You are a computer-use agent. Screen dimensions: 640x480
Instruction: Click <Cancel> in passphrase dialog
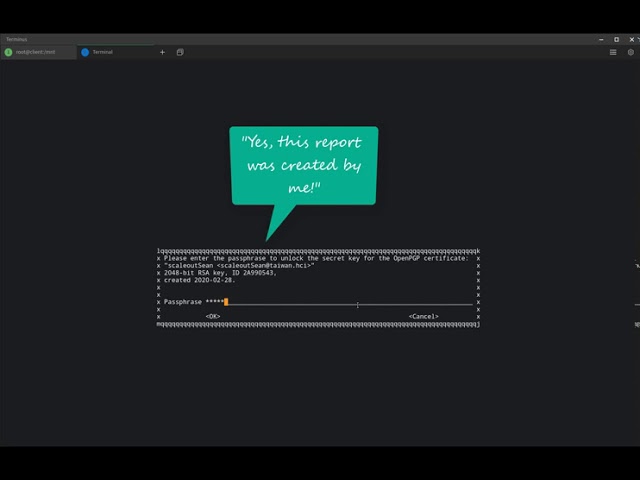point(424,316)
